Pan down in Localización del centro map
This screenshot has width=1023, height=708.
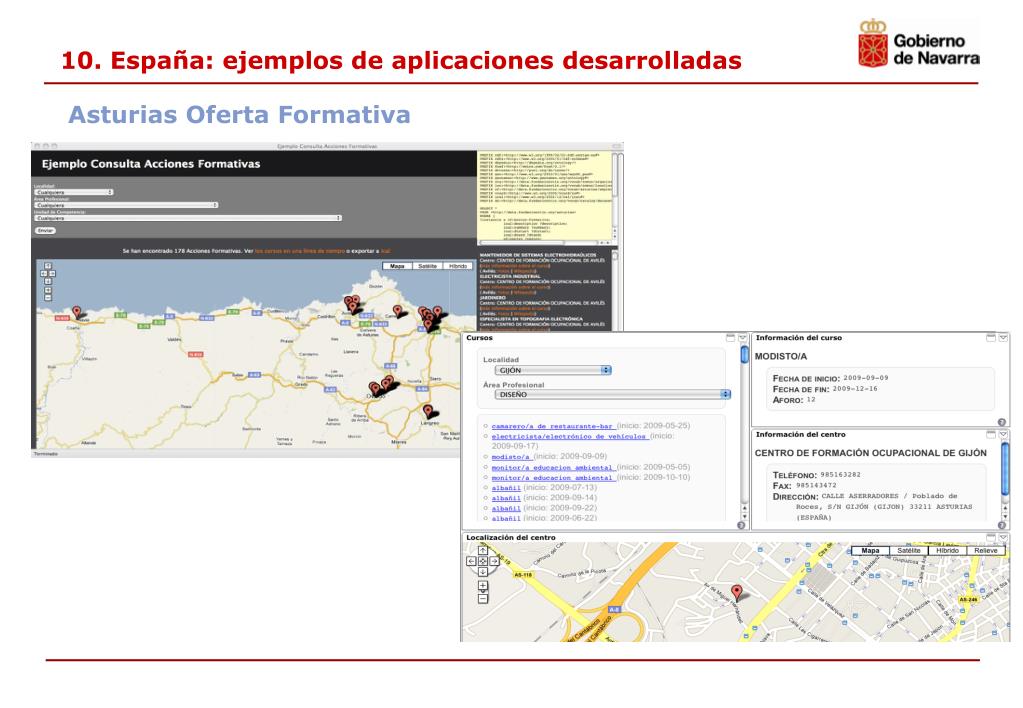click(x=483, y=572)
